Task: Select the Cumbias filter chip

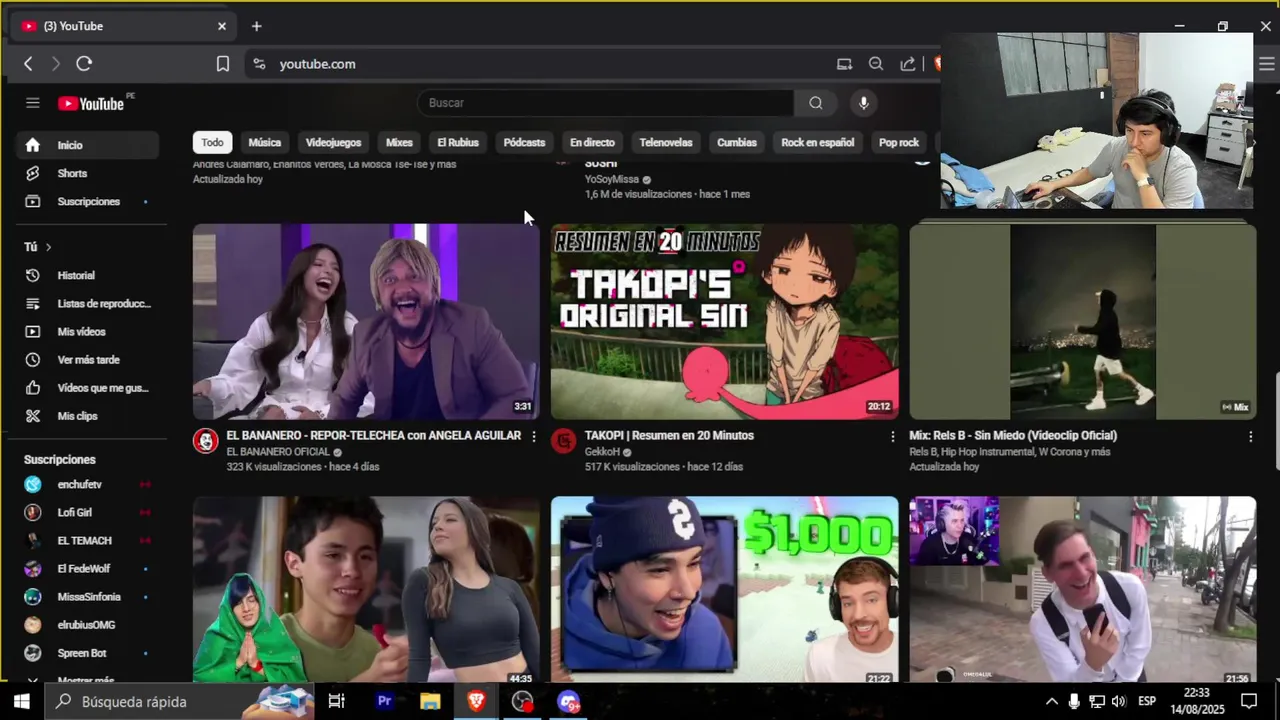Action: pyautogui.click(x=737, y=142)
